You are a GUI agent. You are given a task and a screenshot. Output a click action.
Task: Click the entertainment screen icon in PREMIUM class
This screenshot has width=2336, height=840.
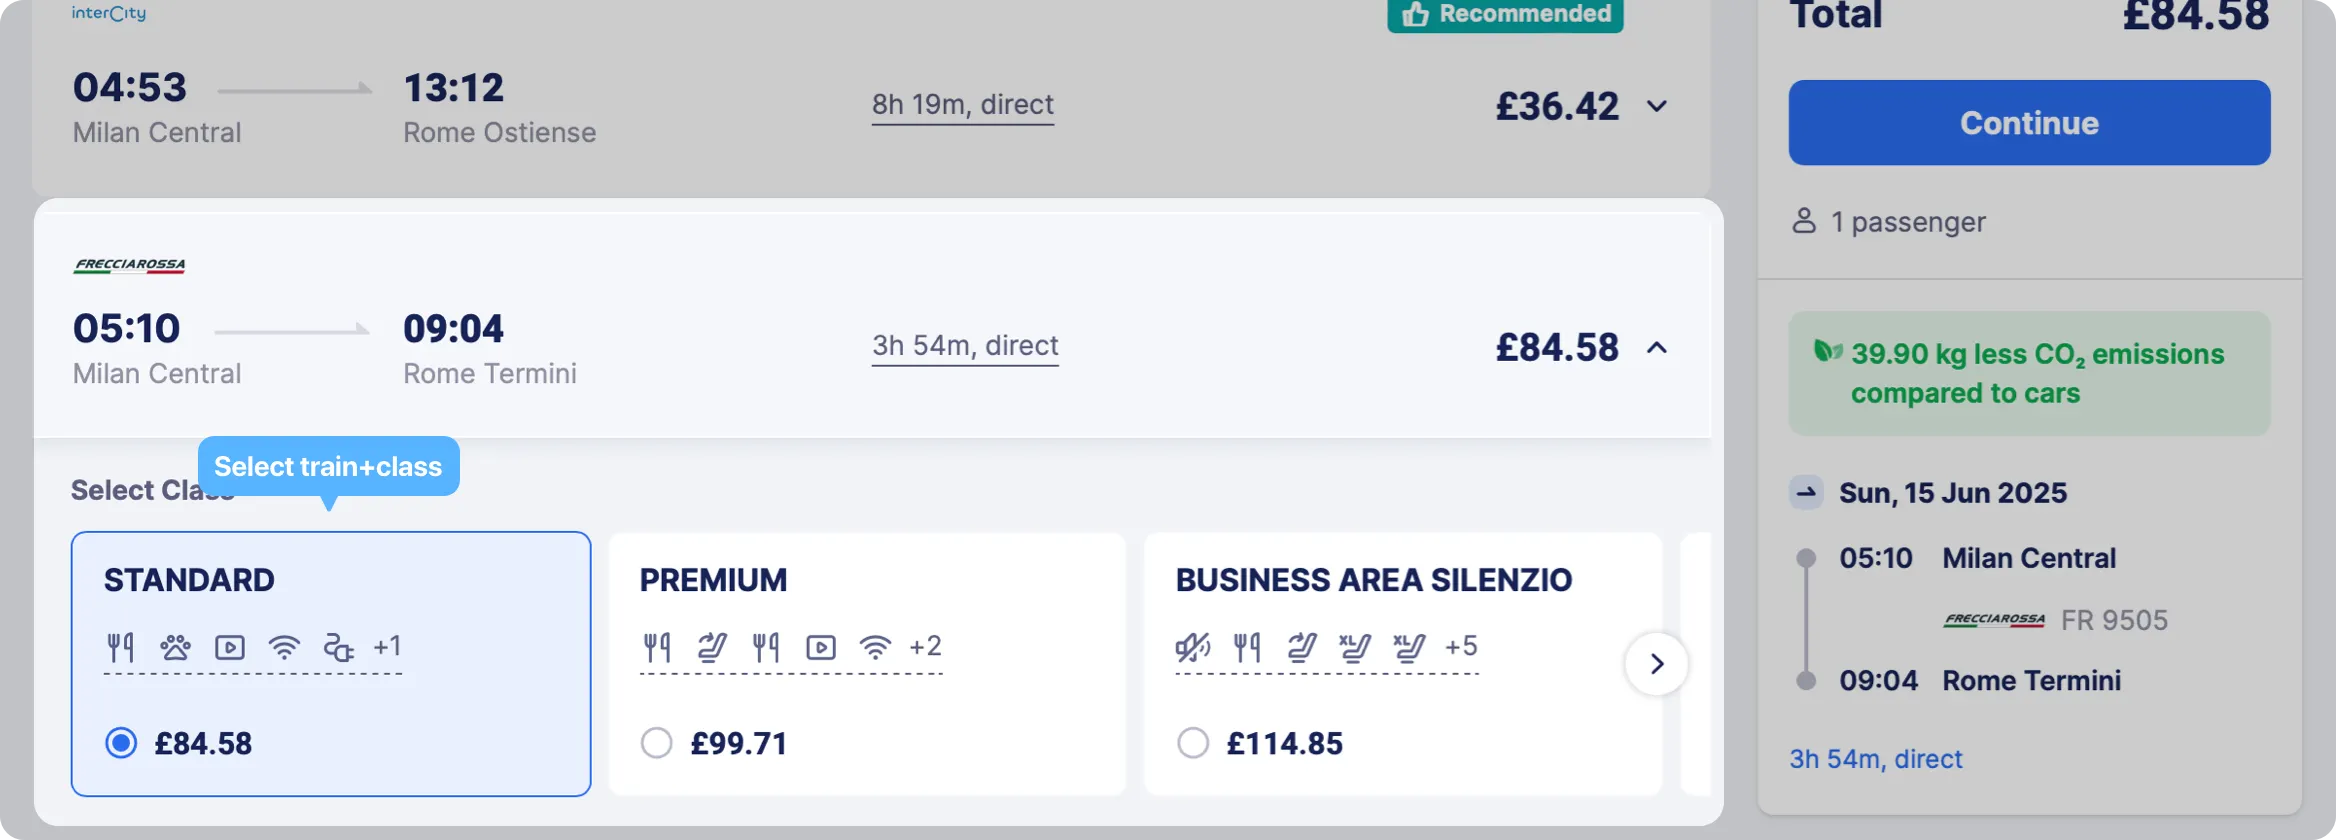pyautogui.click(x=821, y=648)
